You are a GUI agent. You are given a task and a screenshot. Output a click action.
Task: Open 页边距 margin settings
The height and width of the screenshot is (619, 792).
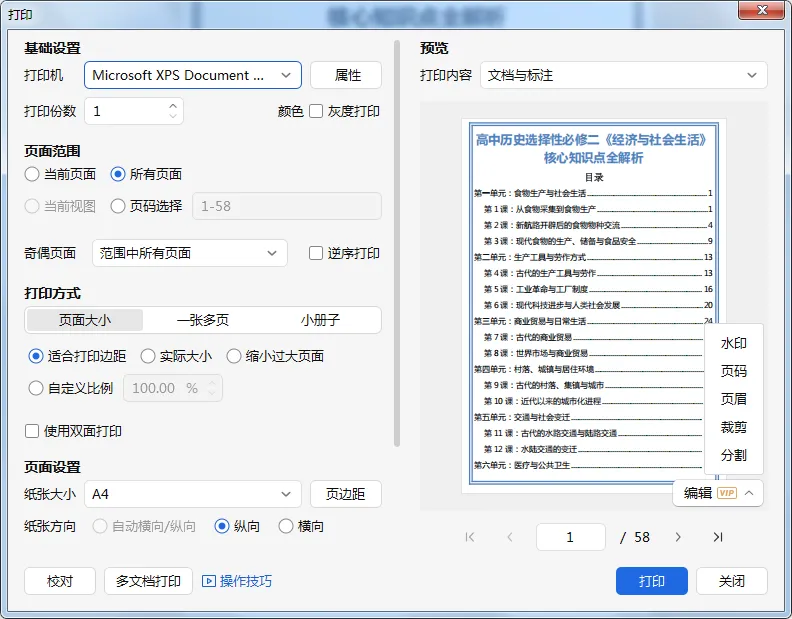(x=346, y=494)
